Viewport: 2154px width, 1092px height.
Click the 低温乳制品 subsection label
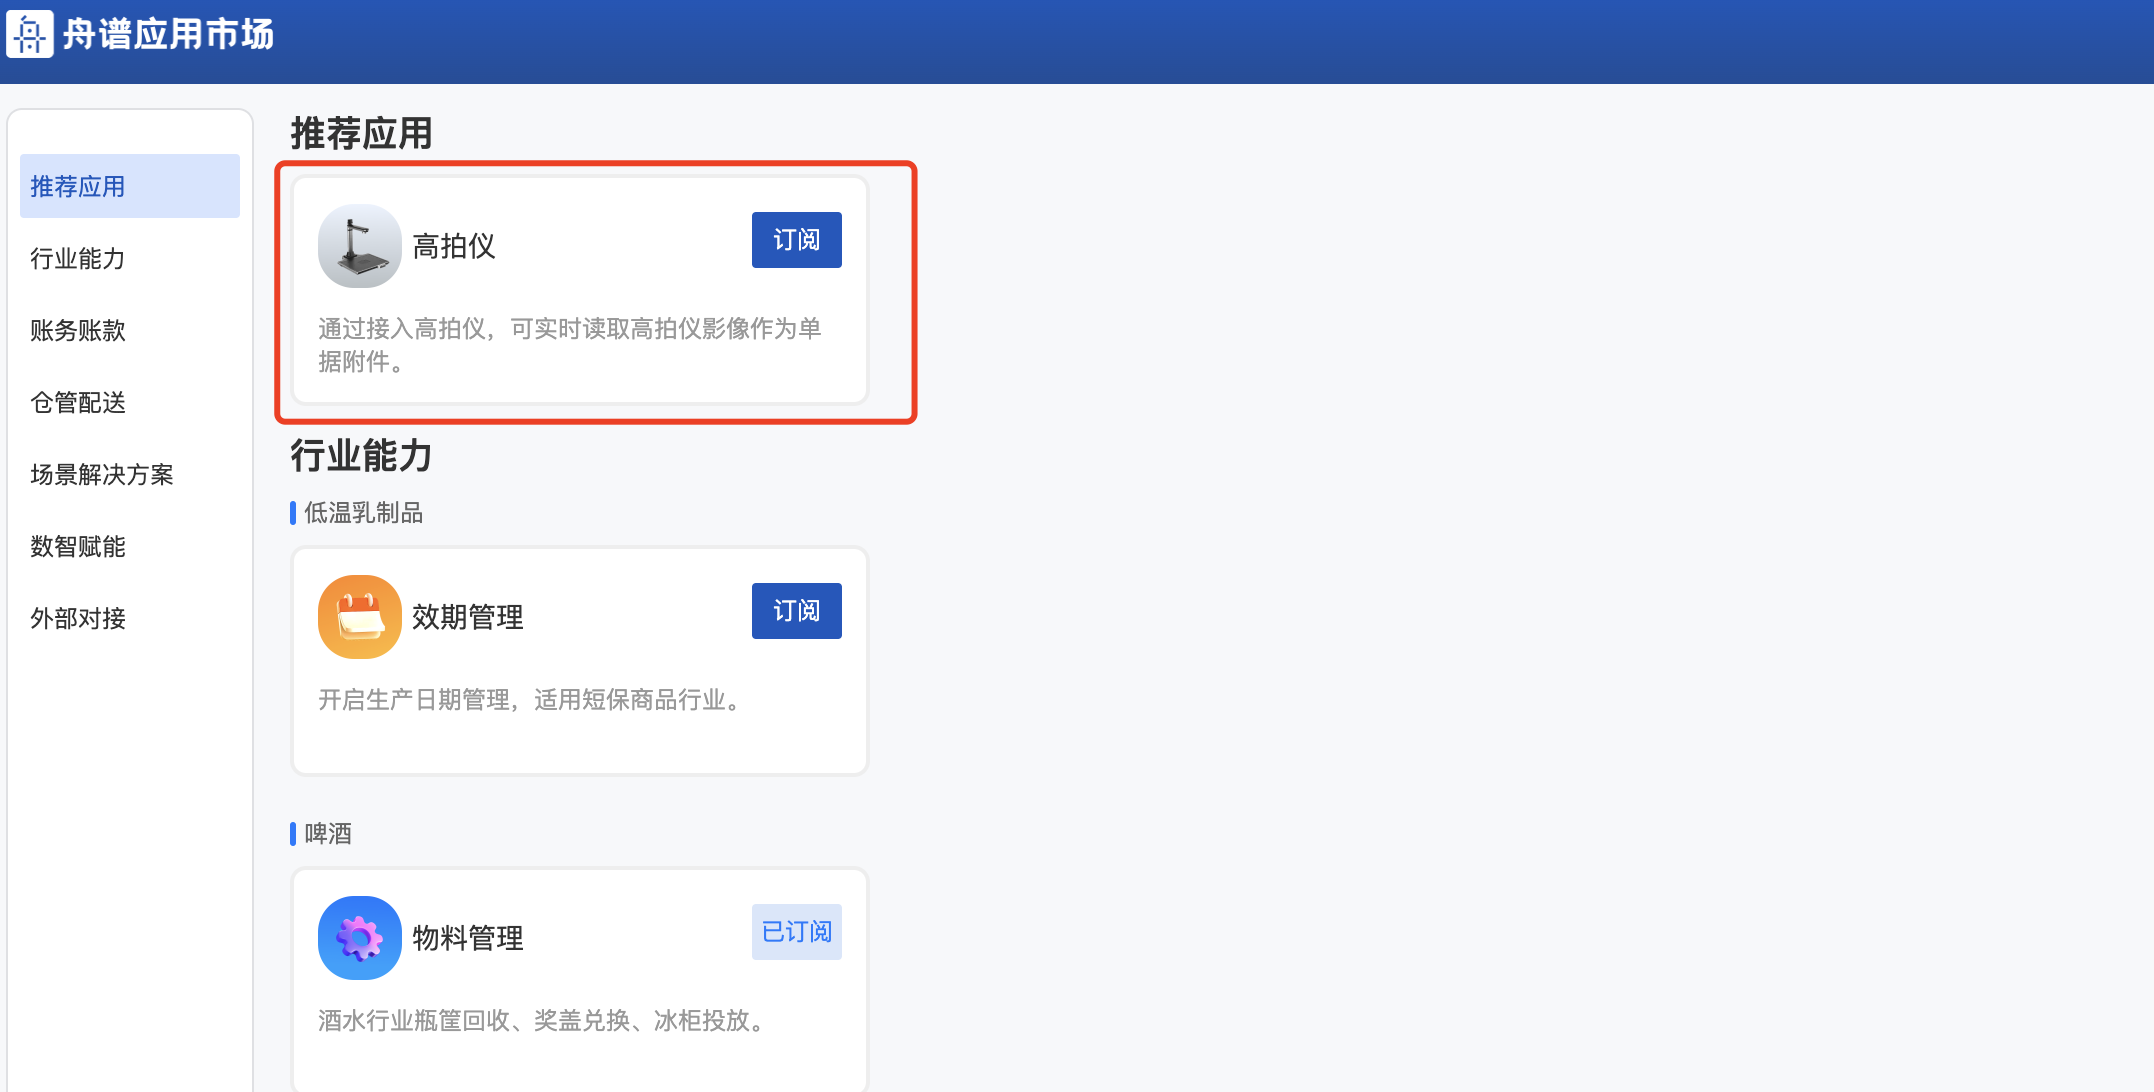pyautogui.click(x=363, y=513)
